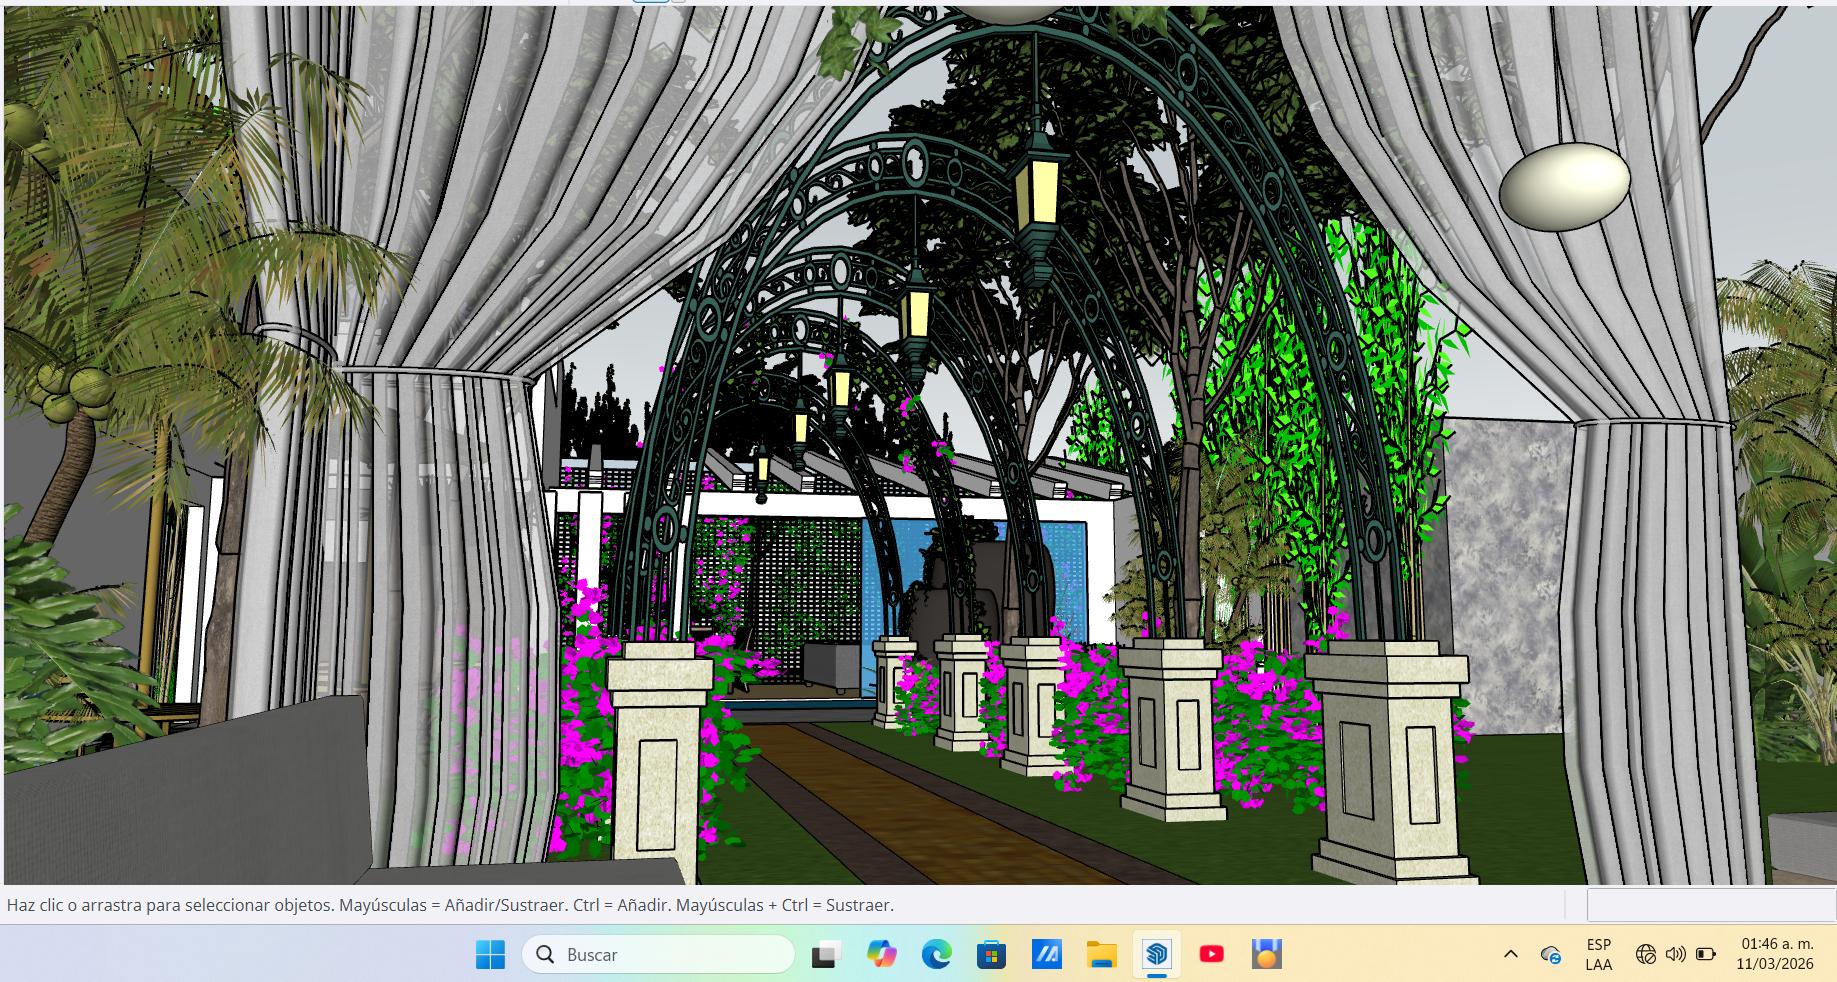Screen dimensions: 1837x982
Task: Open the Windows Start menu
Action: [x=490, y=955]
